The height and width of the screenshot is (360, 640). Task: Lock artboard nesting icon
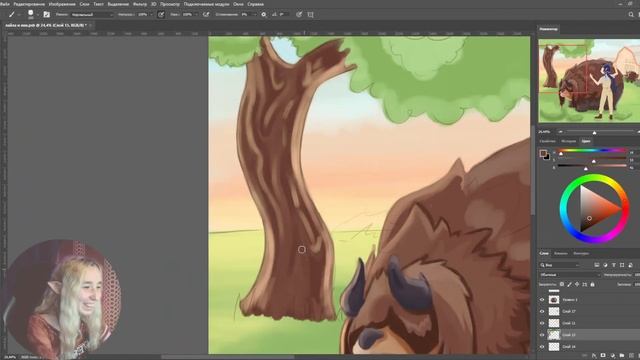point(584,284)
